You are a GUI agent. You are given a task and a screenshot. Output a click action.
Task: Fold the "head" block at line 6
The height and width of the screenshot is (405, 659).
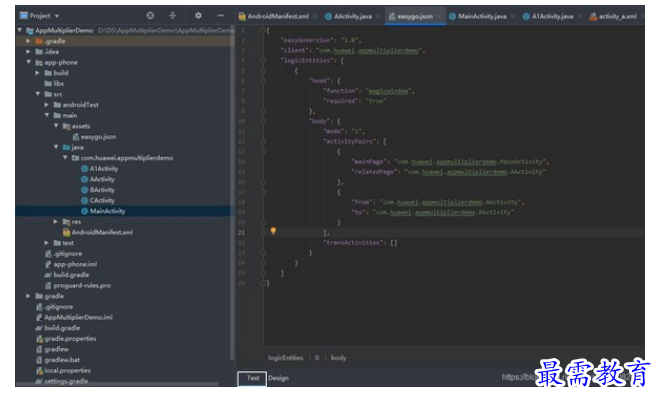click(x=263, y=81)
